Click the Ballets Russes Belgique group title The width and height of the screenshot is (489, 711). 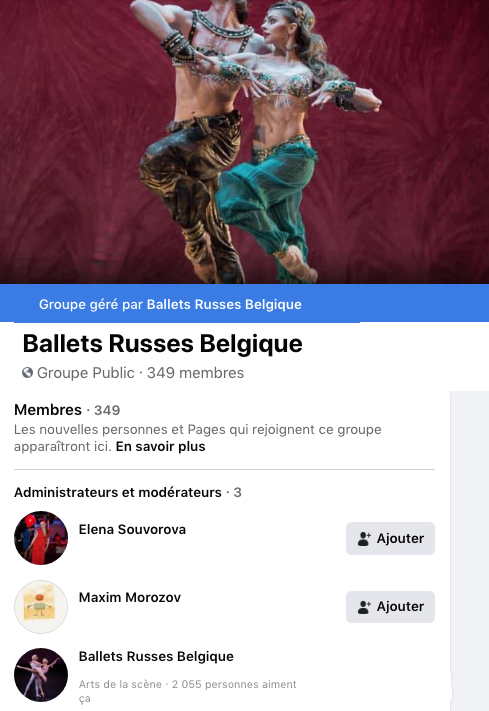point(162,344)
